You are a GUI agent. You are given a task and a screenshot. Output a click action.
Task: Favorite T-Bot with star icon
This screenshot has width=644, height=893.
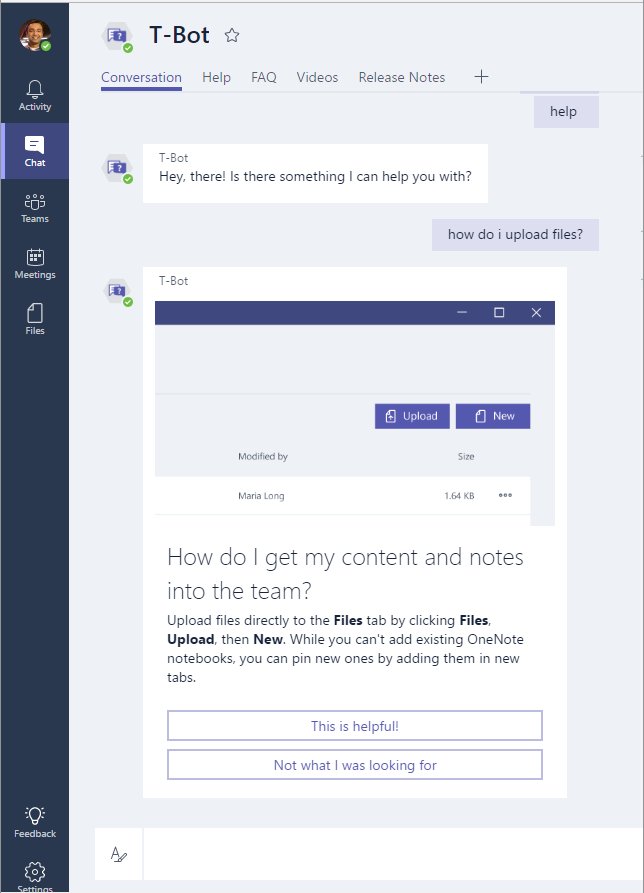(232, 35)
